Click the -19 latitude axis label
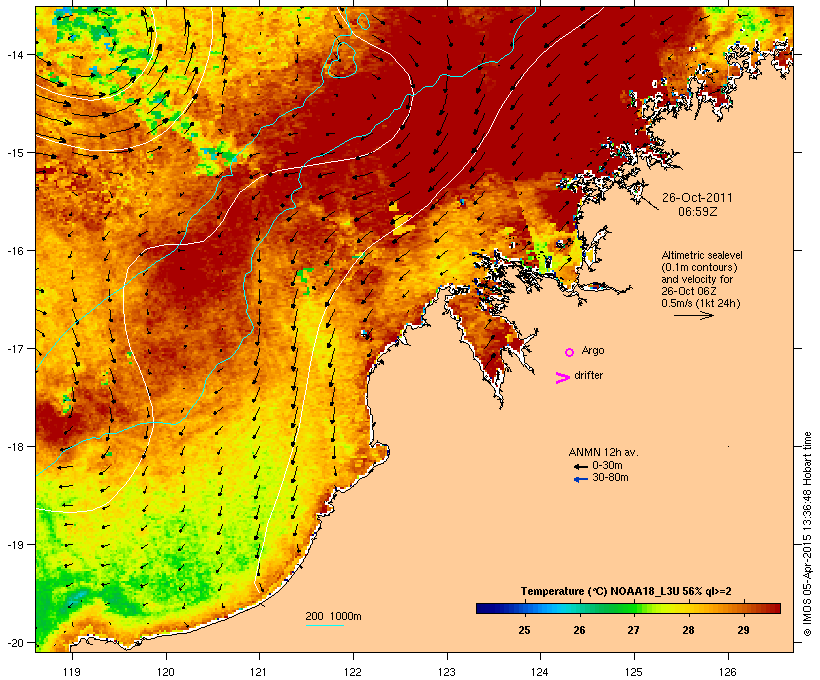Image resolution: width=820 pixels, height=680 pixels. pos(15,545)
